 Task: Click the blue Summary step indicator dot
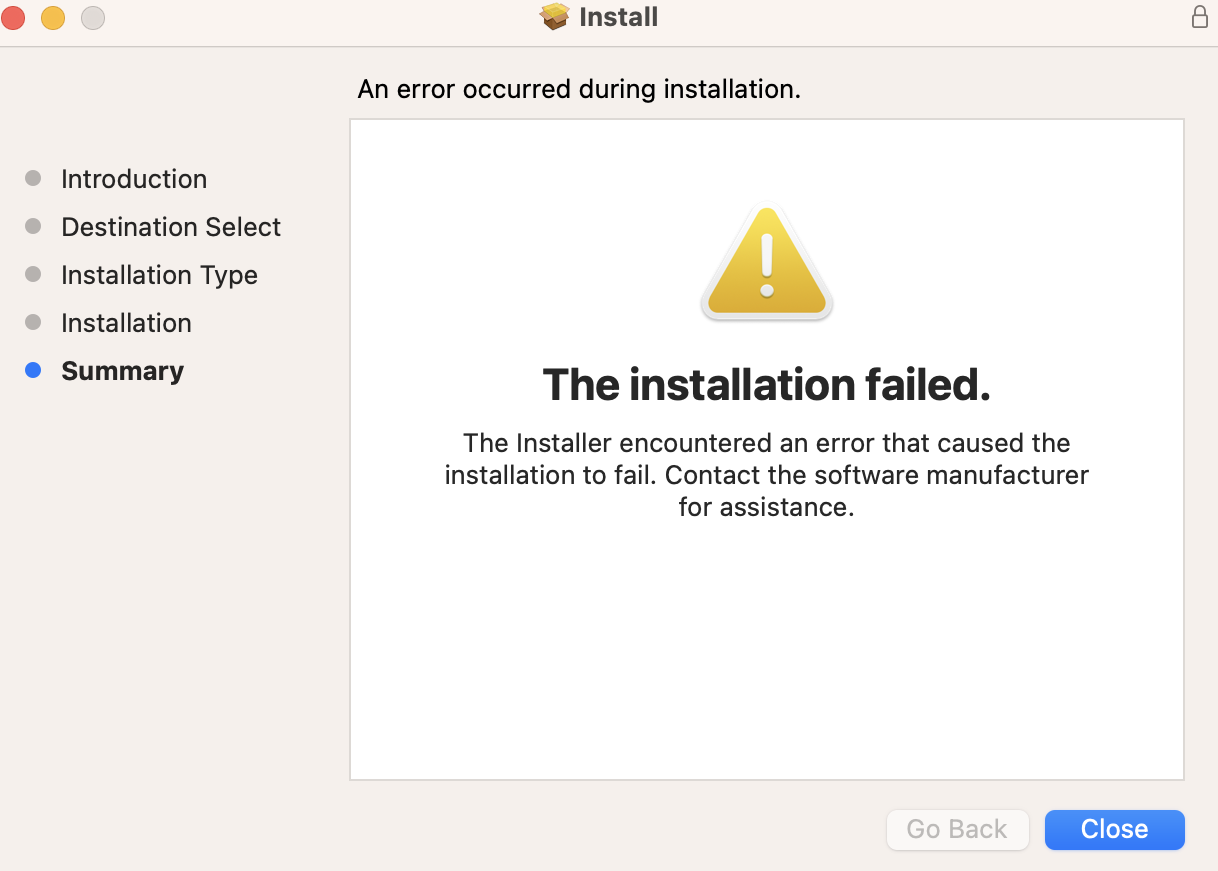[33, 370]
